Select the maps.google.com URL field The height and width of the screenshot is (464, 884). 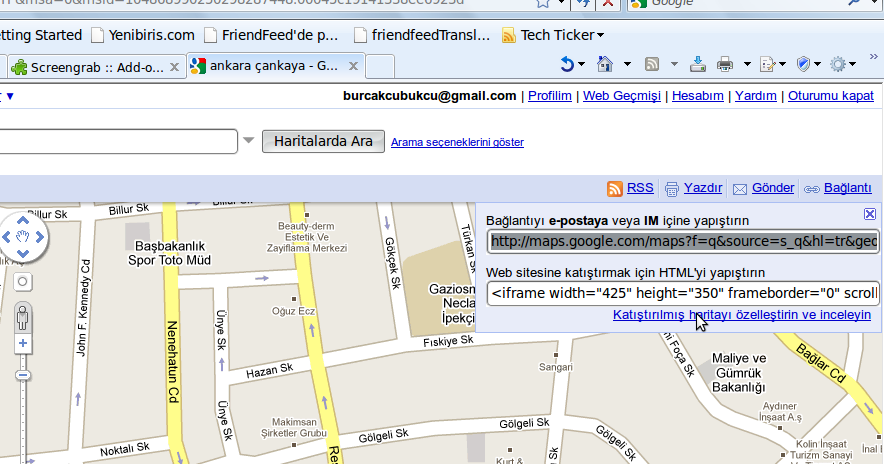point(683,241)
